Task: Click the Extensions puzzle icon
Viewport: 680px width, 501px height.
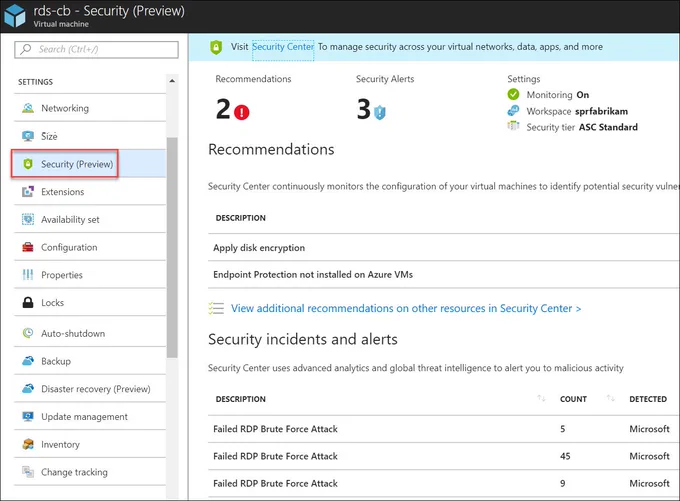Action: tap(28, 191)
